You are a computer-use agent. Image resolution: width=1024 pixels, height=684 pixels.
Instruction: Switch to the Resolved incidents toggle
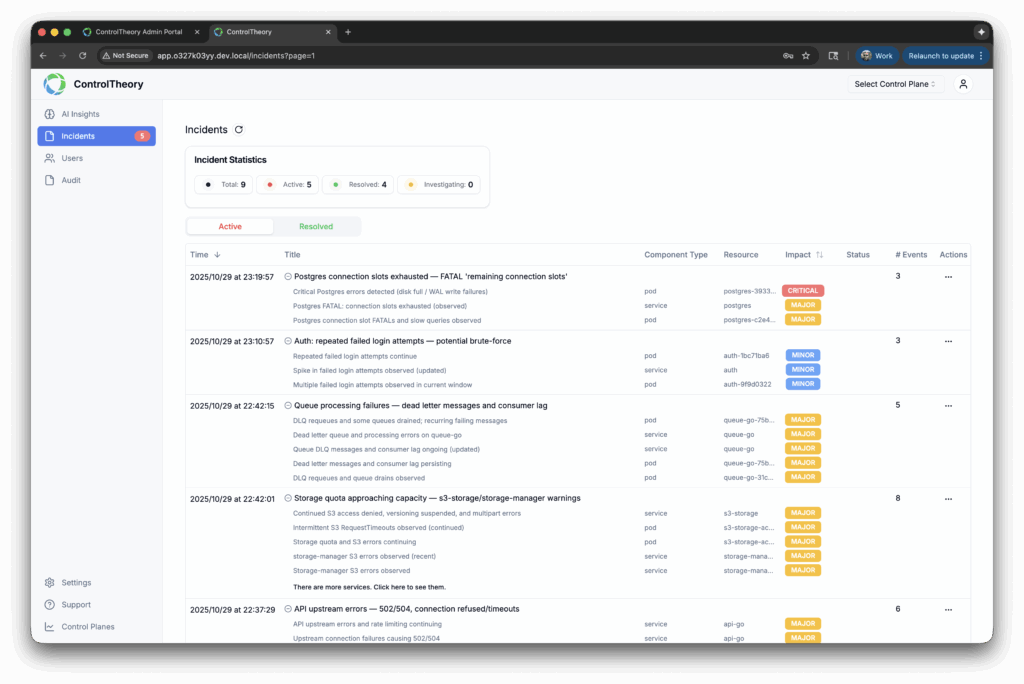point(316,227)
